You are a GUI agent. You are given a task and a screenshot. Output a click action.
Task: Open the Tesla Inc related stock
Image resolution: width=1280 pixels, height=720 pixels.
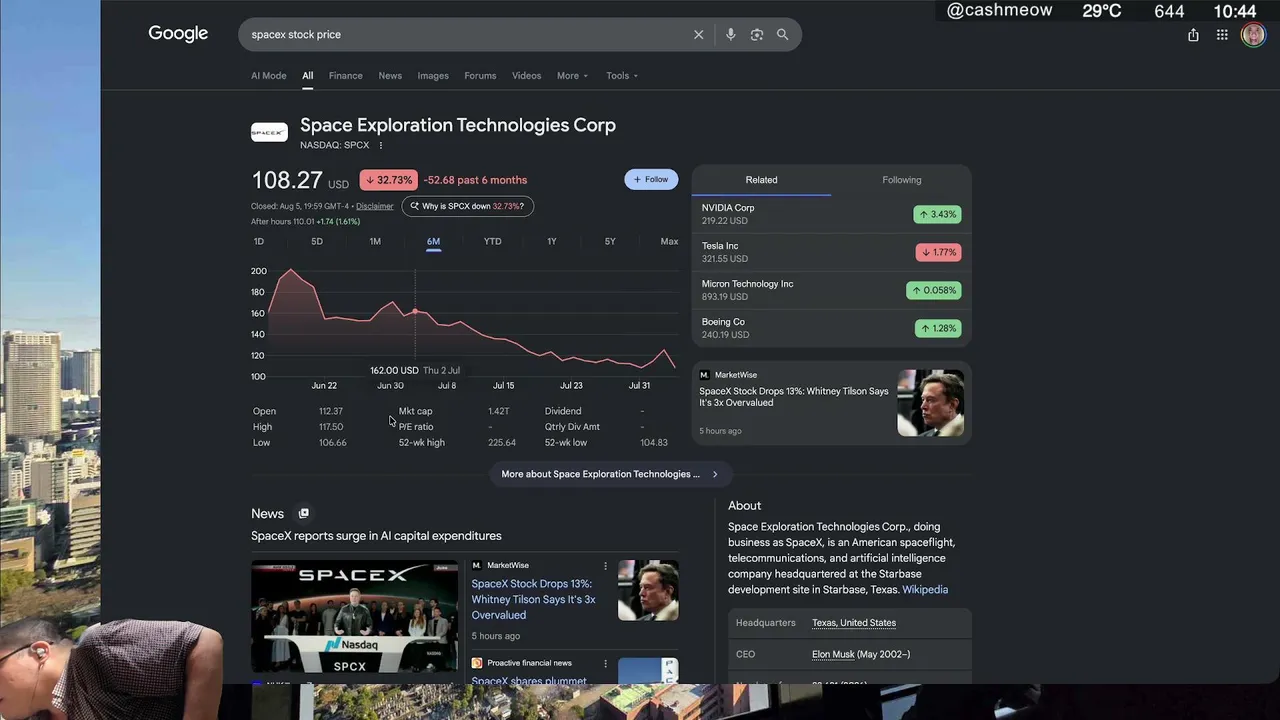[831, 252]
